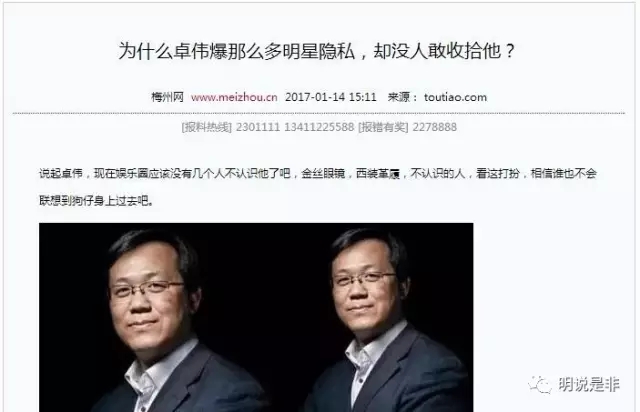Click the 来源： label
This screenshot has height=412, width=640.
click(x=403, y=98)
